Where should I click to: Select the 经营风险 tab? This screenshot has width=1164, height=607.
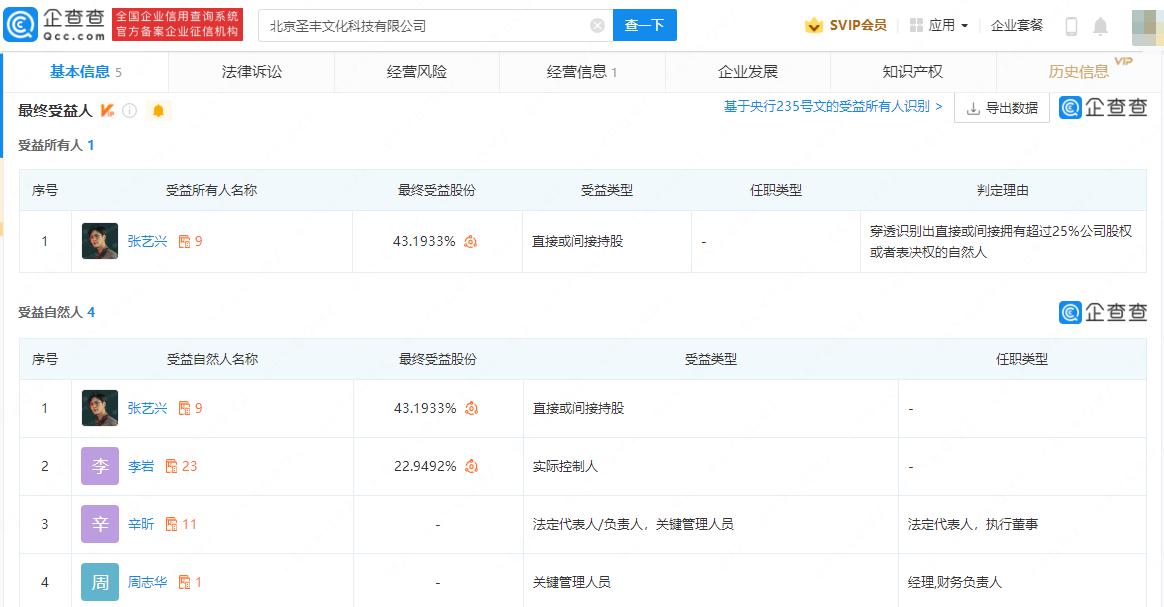[417, 72]
